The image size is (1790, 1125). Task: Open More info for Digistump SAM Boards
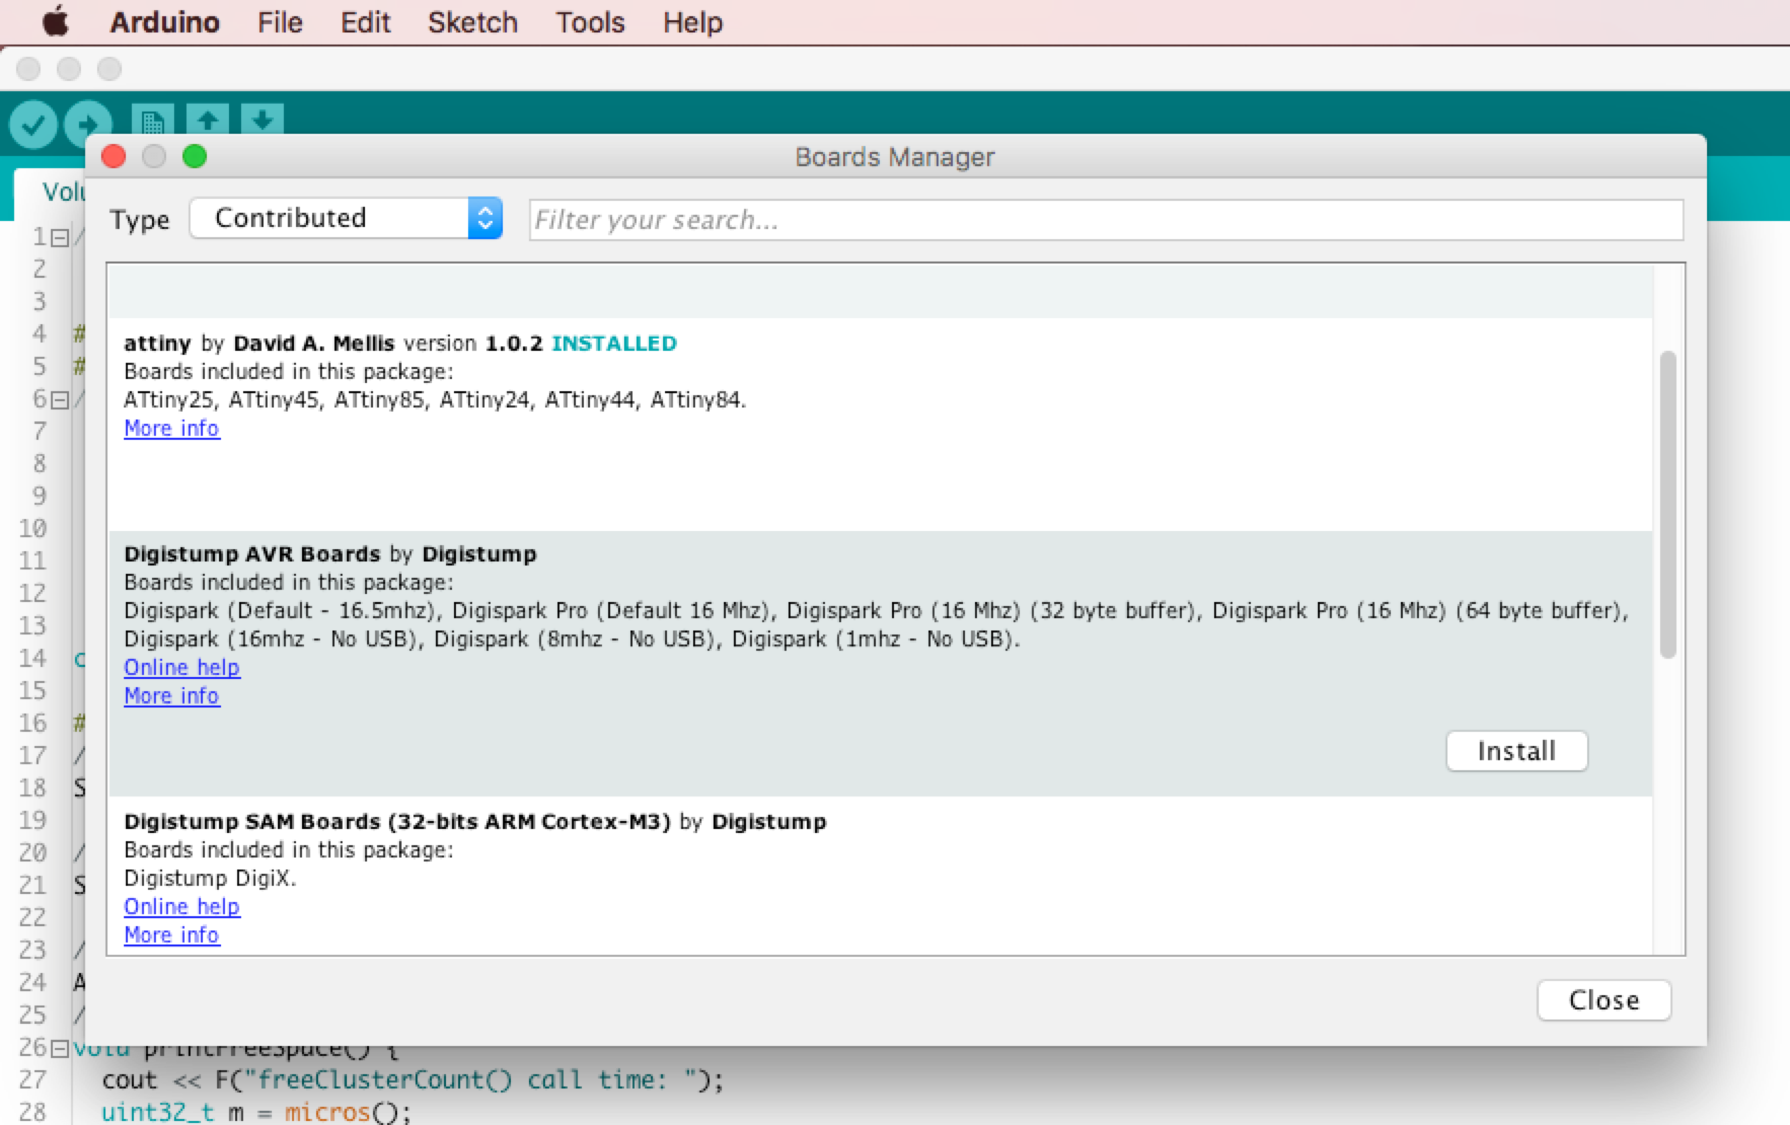point(172,935)
